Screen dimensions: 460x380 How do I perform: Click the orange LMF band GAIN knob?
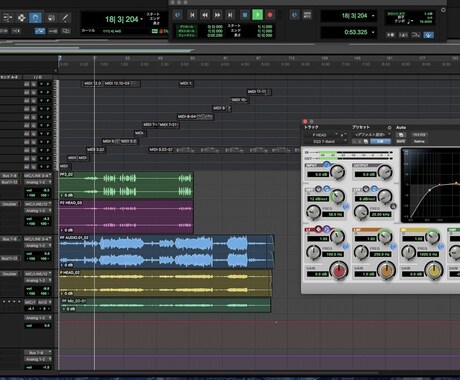[x=386, y=271]
